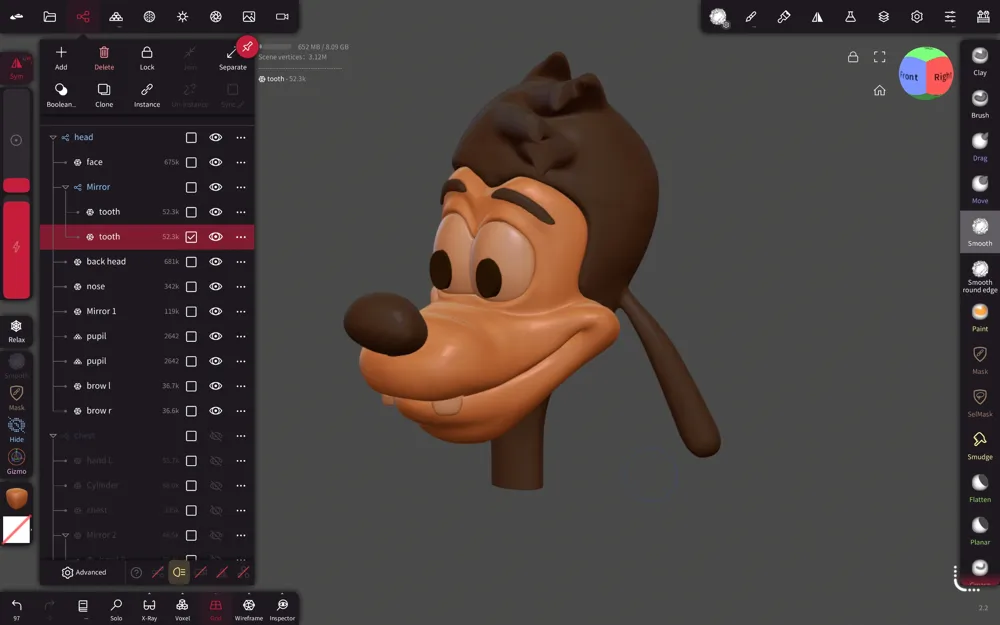
Task: Click the Front face of view cube
Action: 910,76
